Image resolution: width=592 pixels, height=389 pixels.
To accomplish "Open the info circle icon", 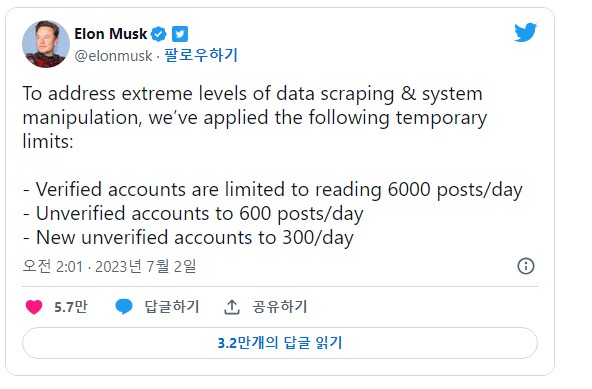I will click(x=526, y=266).
